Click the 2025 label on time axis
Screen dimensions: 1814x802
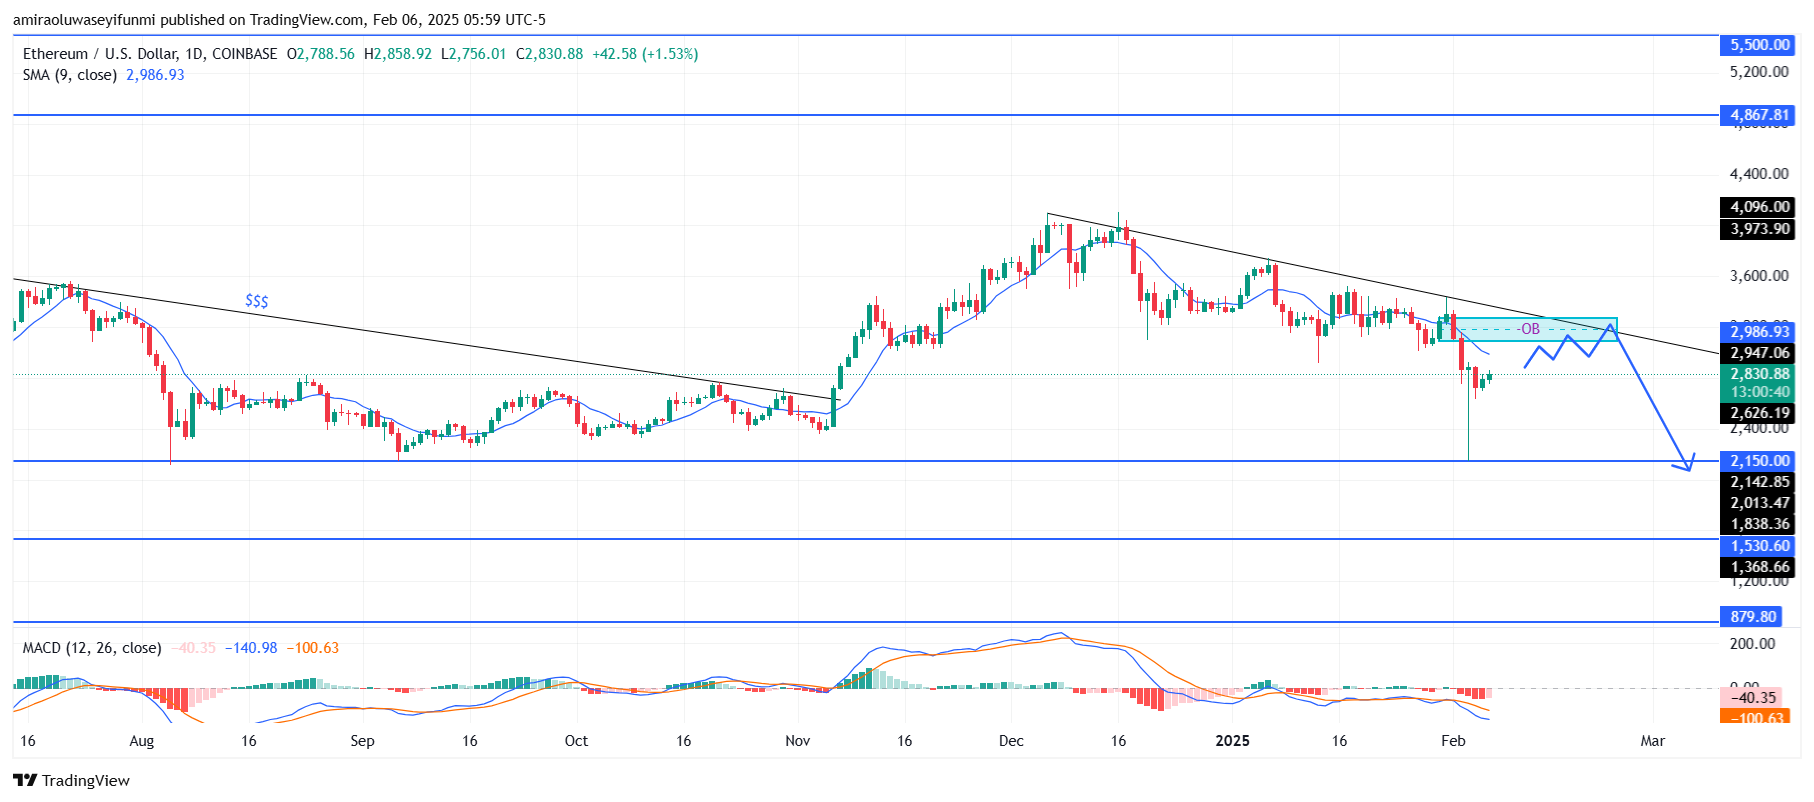(1232, 741)
